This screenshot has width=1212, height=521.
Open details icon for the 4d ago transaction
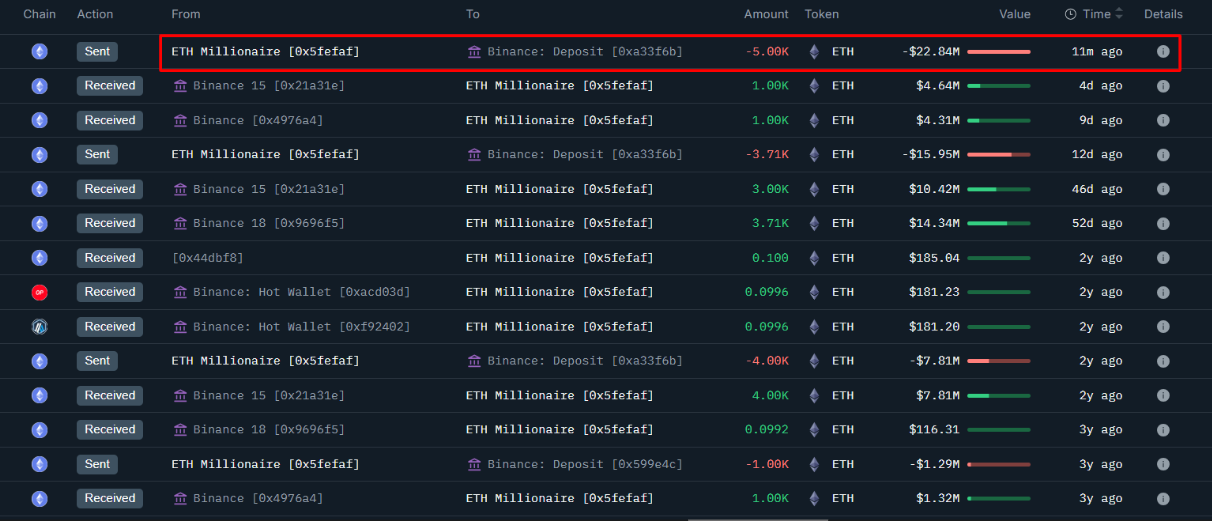click(1163, 86)
